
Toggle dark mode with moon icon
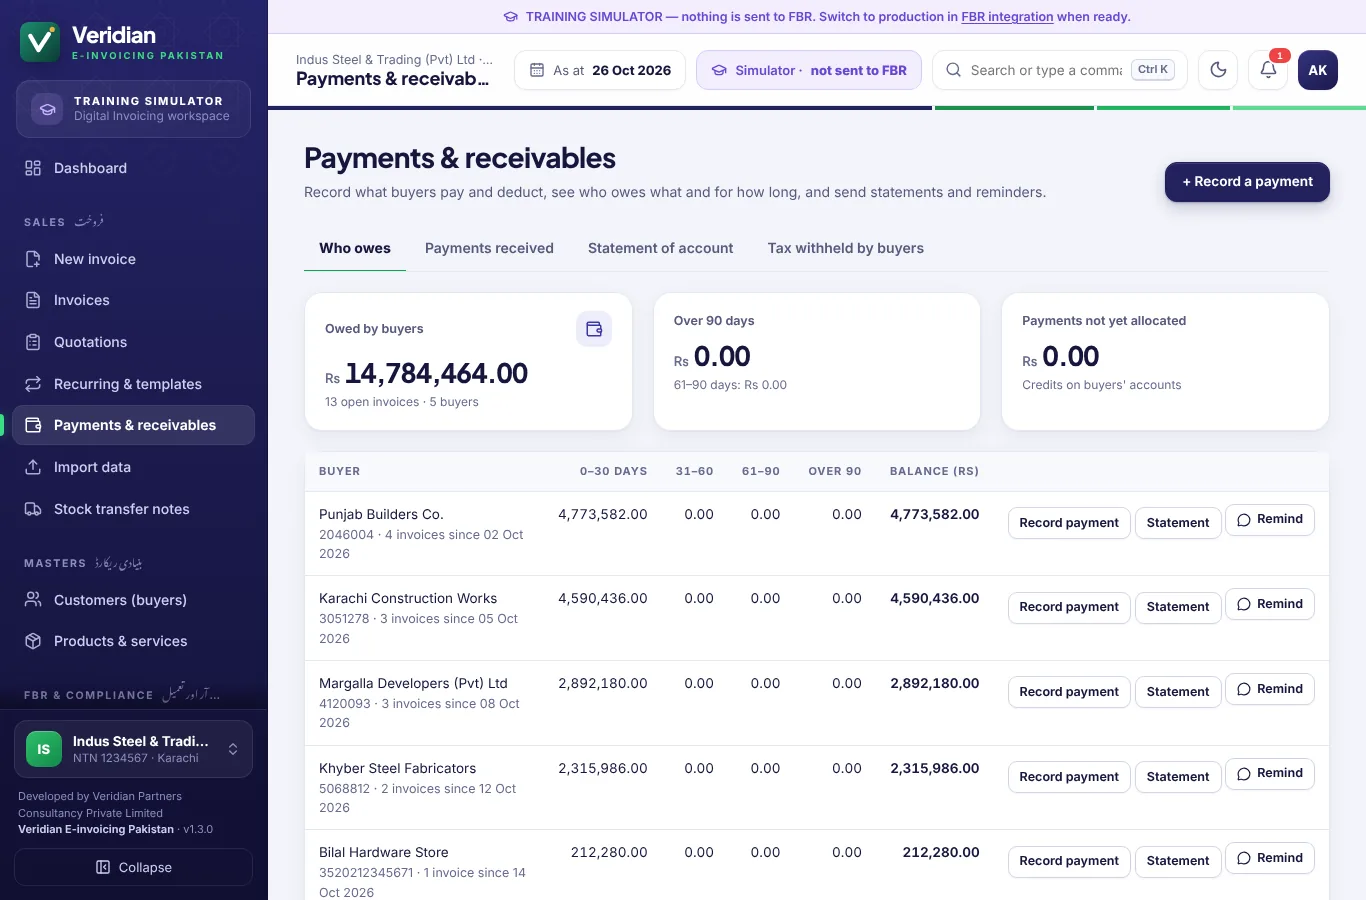pos(1218,70)
